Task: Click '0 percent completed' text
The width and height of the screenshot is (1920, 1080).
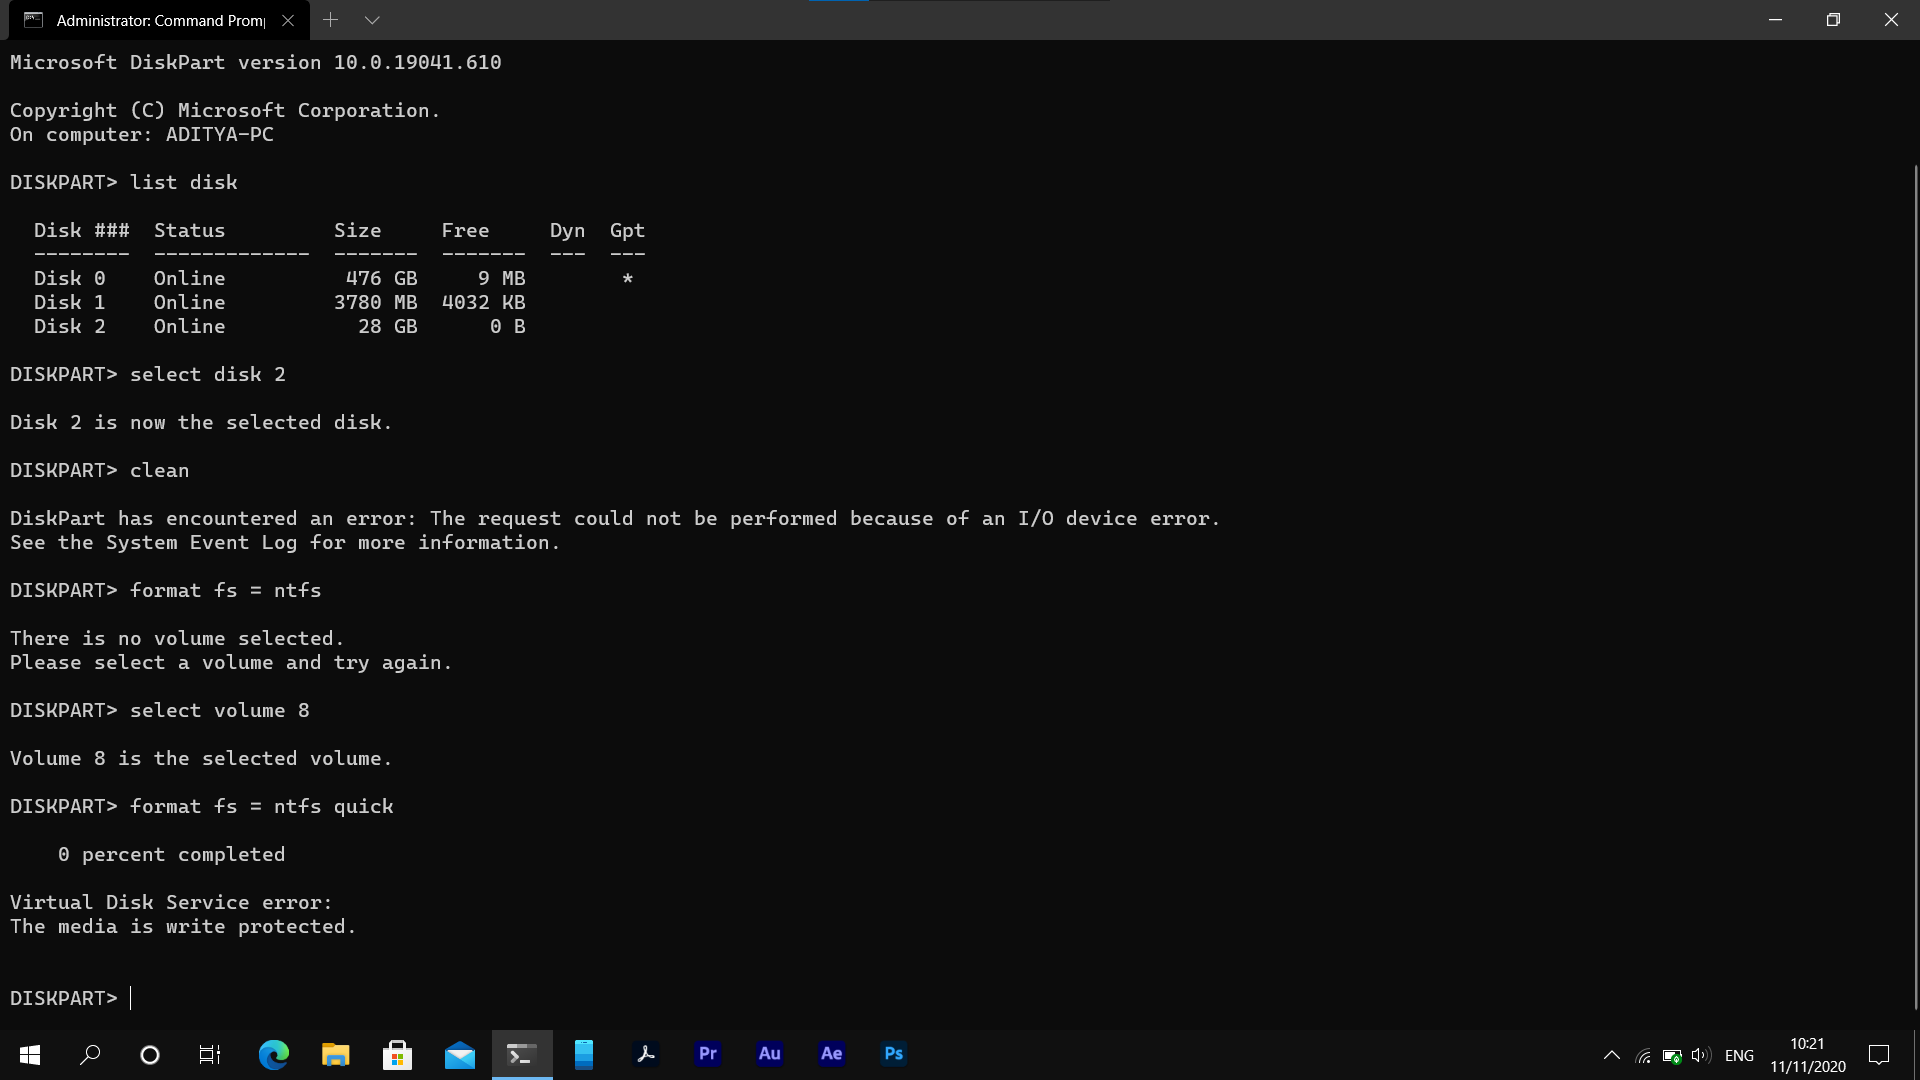Action: pyautogui.click(x=172, y=854)
